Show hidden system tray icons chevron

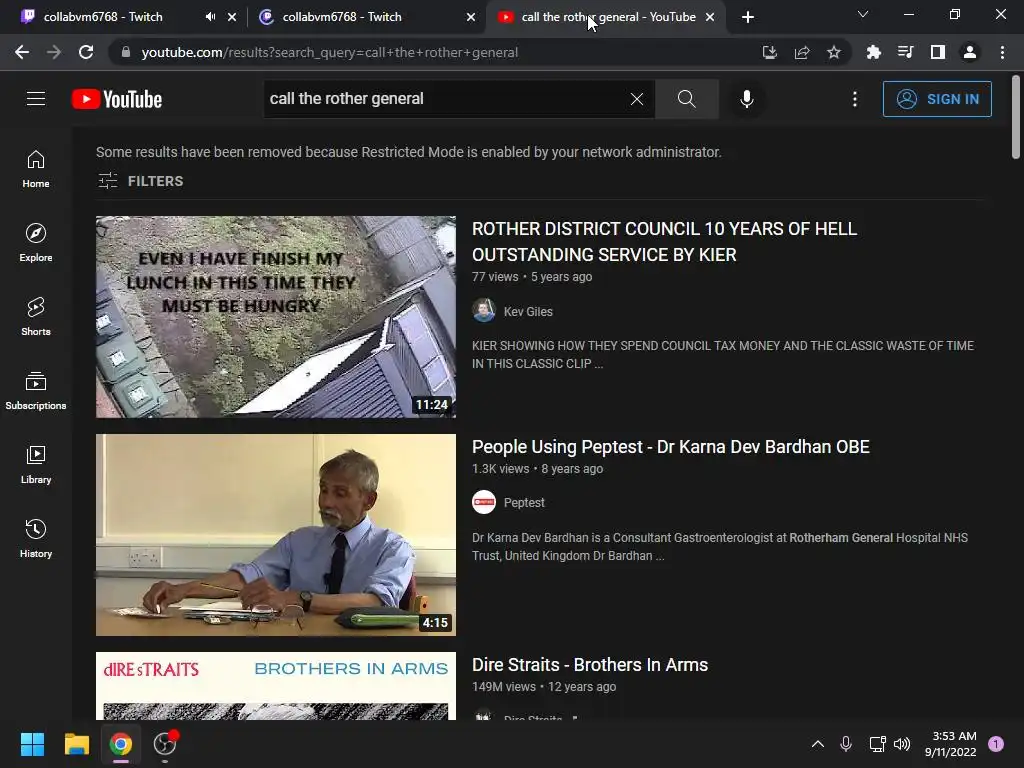pos(818,744)
